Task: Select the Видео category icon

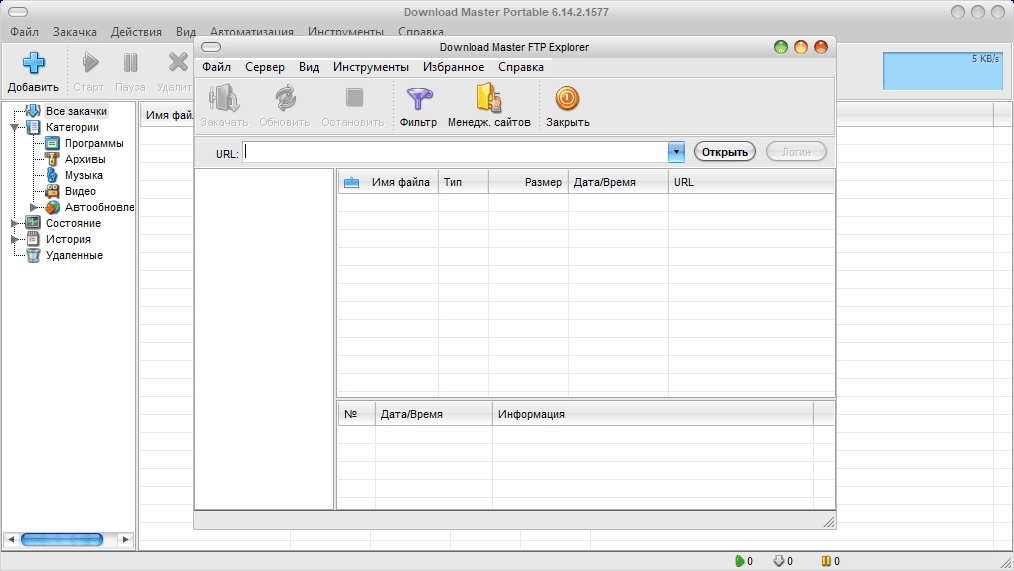Action: click(x=52, y=191)
